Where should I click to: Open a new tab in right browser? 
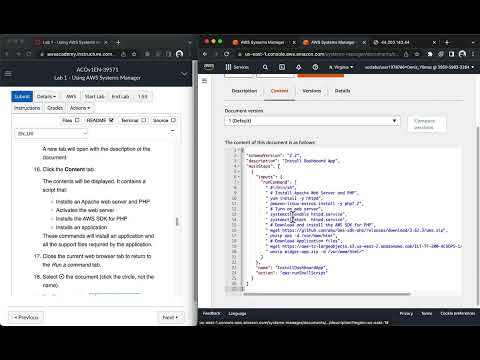coord(447,42)
